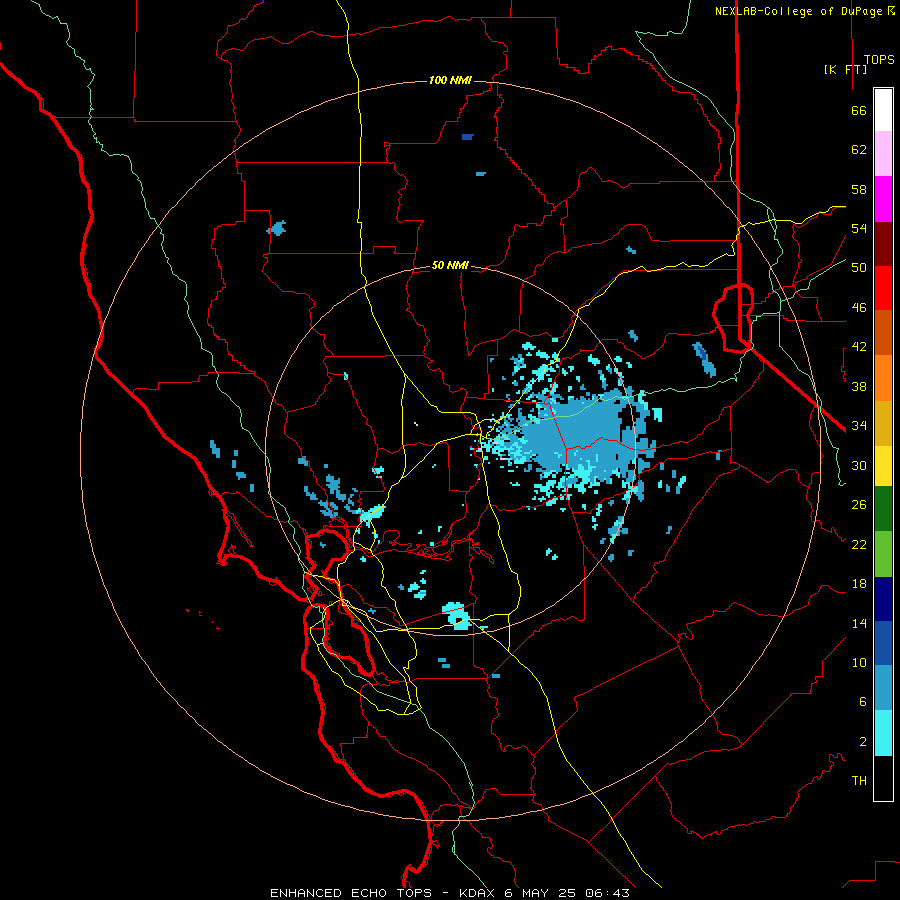Click the TOPS legend heading
This screenshot has width=900, height=900.
[x=879, y=60]
